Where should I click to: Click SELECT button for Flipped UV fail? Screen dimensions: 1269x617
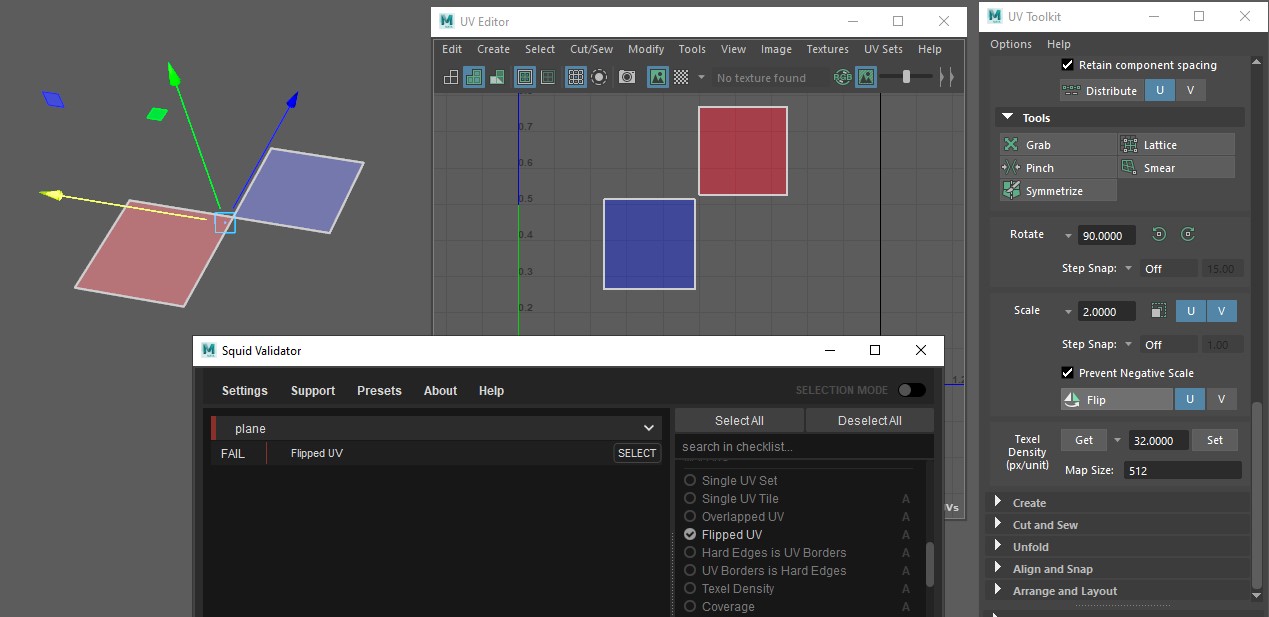click(637, 453)
